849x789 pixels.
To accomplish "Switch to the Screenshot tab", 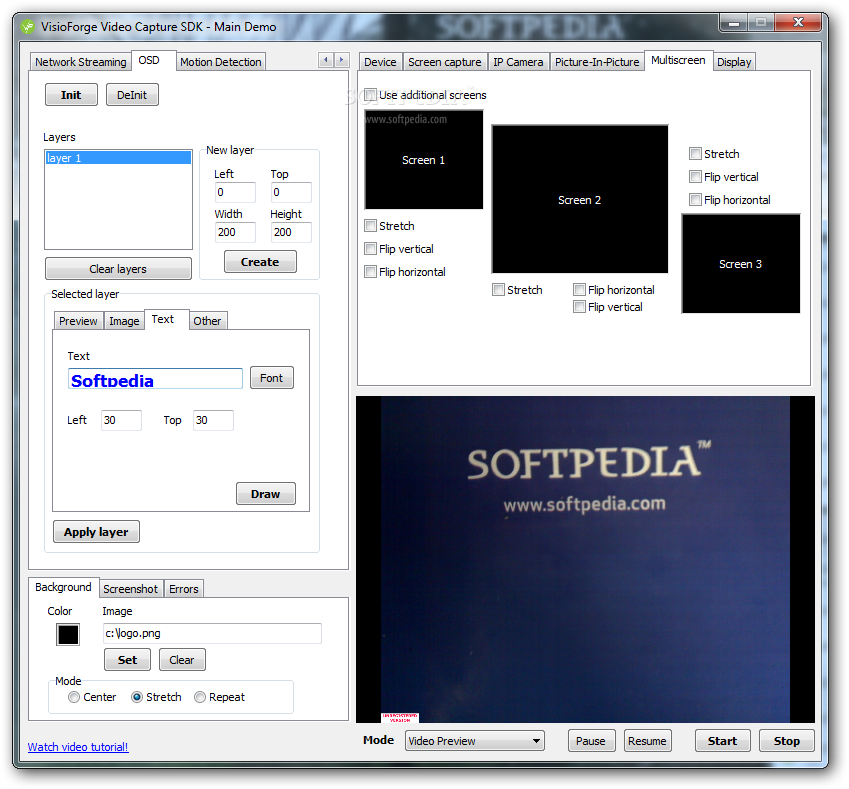I will [x=130, y=589].
